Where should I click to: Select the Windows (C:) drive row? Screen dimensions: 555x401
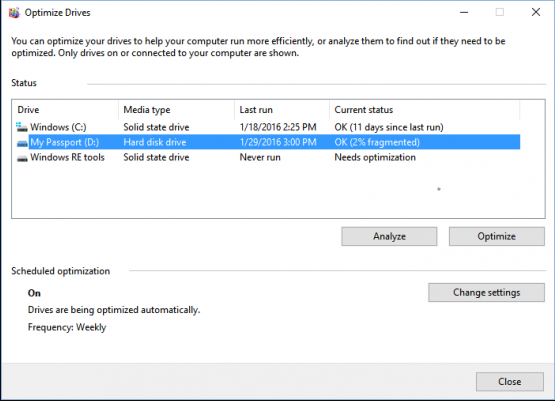tap(266, 127)
